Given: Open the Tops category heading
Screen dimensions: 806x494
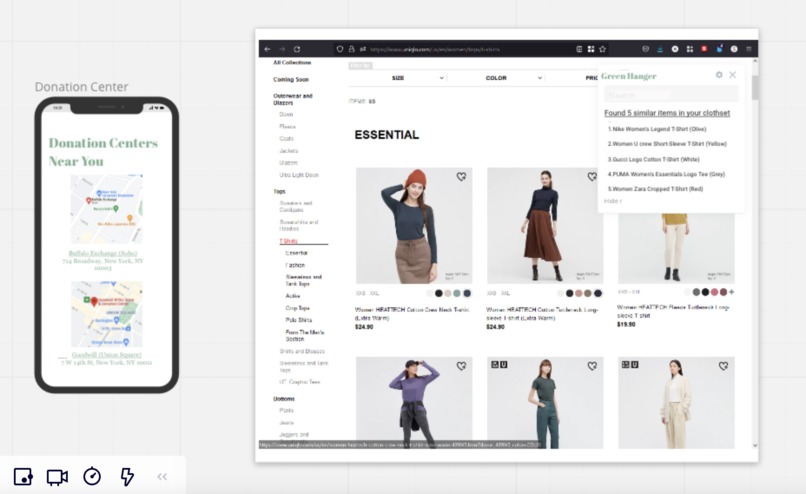Looking at the screenshot, I should coord(279,191).
